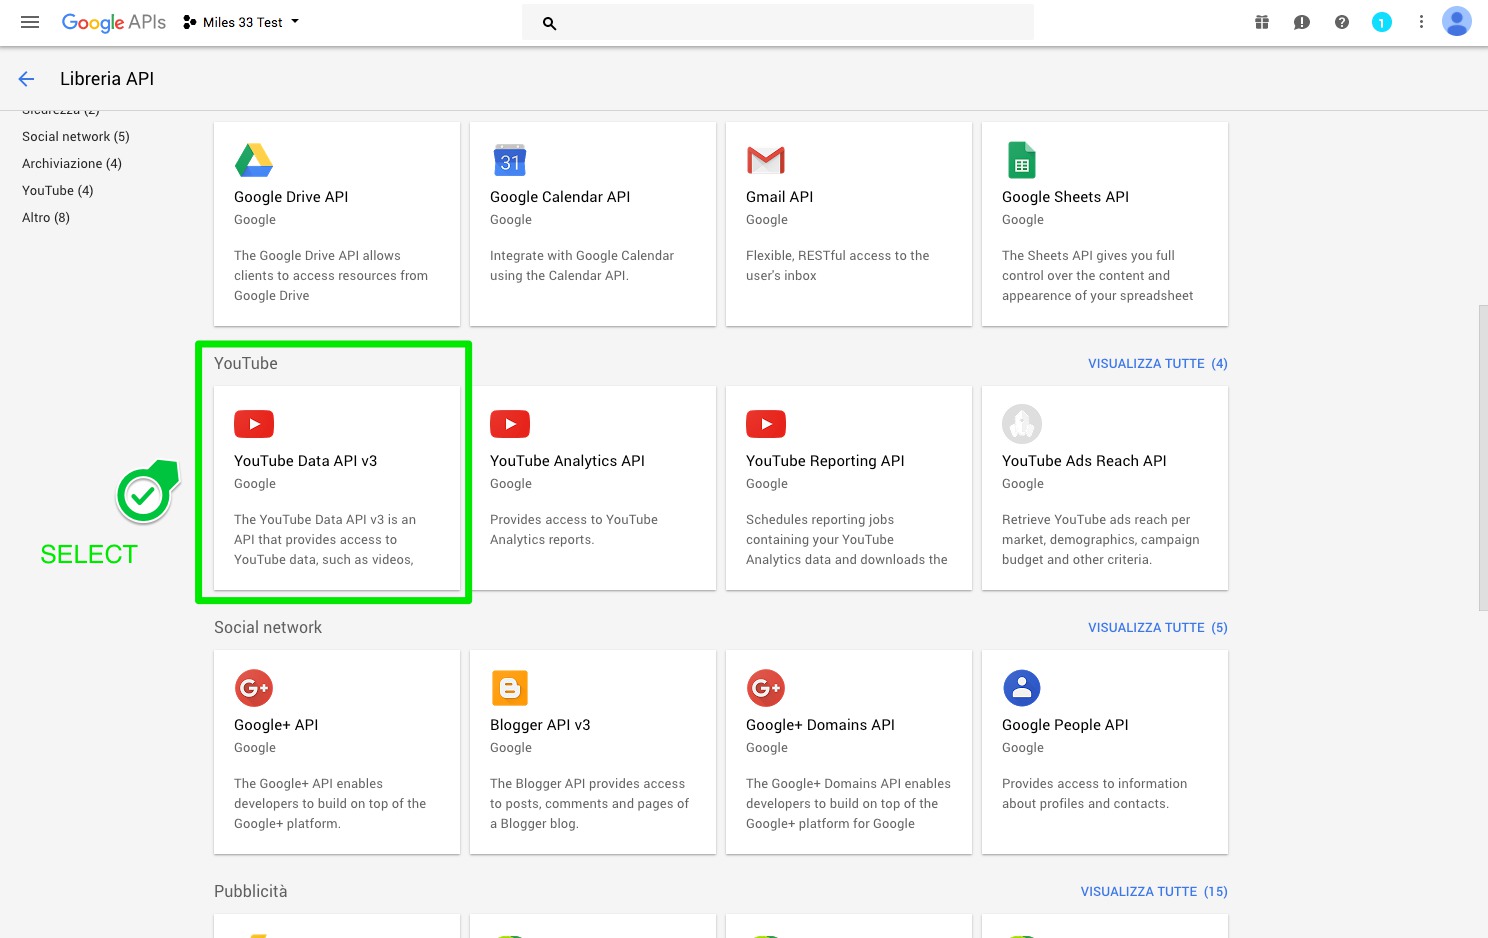Click the feedback alert icon
This screenshot has width=1488, height=938.
coord(1302,22)
